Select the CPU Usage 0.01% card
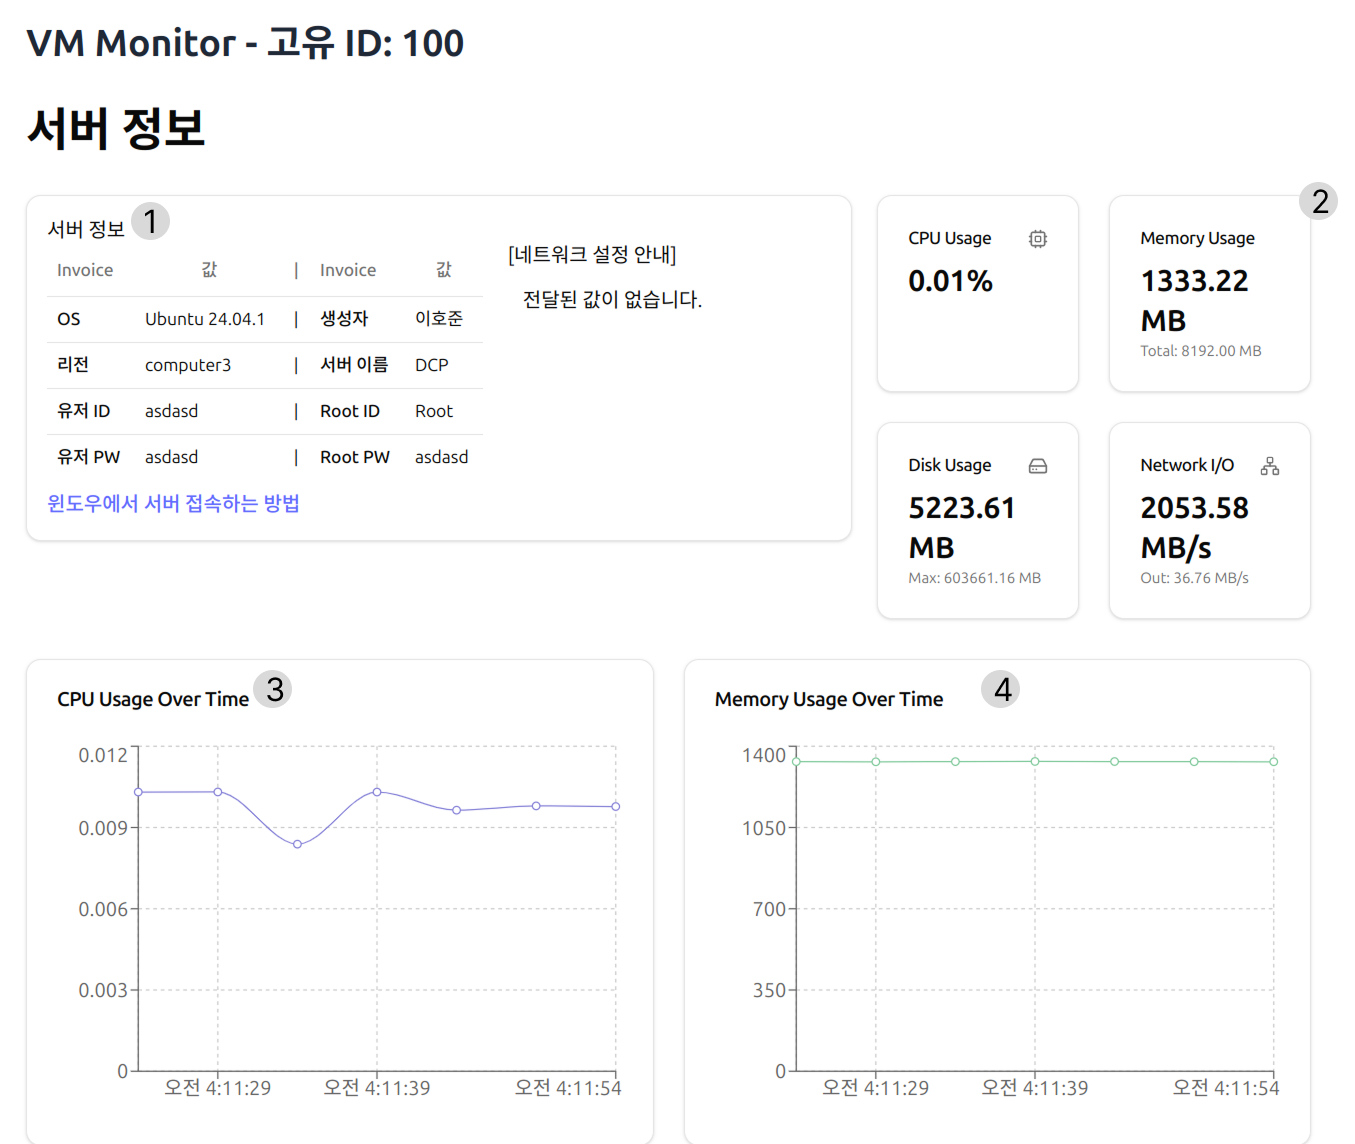Image resolution: width=1355 pixels, height=1144 pixels. (x=977, y=293)
